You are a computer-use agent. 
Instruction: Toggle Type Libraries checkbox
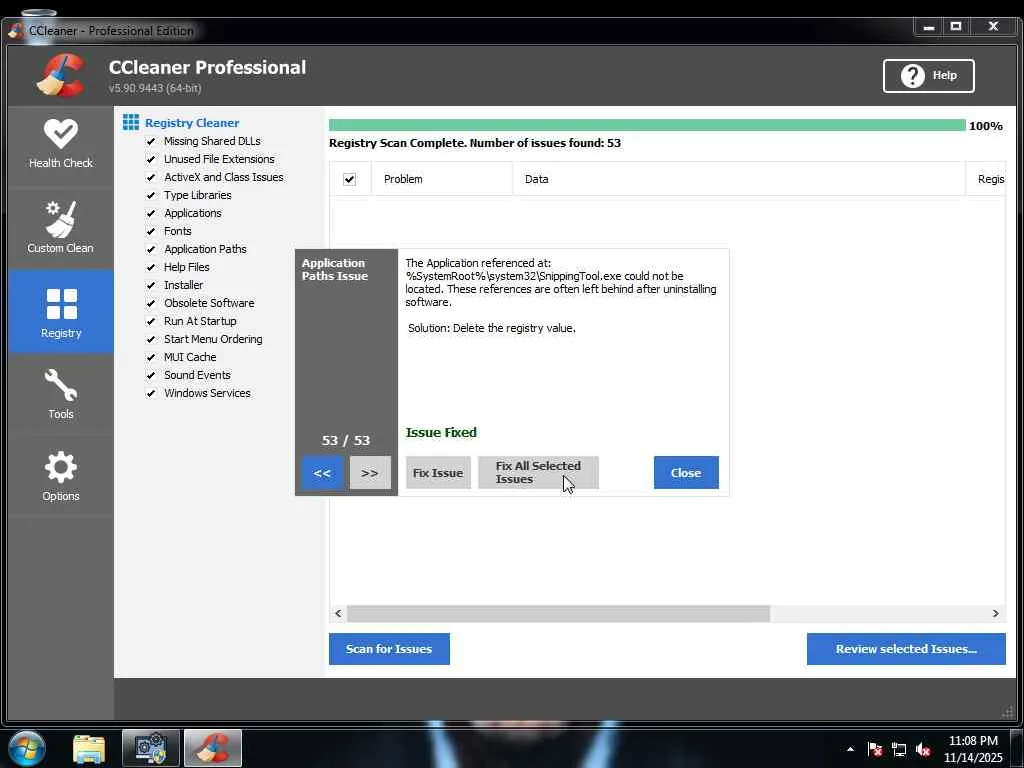(x=151, y=195)
